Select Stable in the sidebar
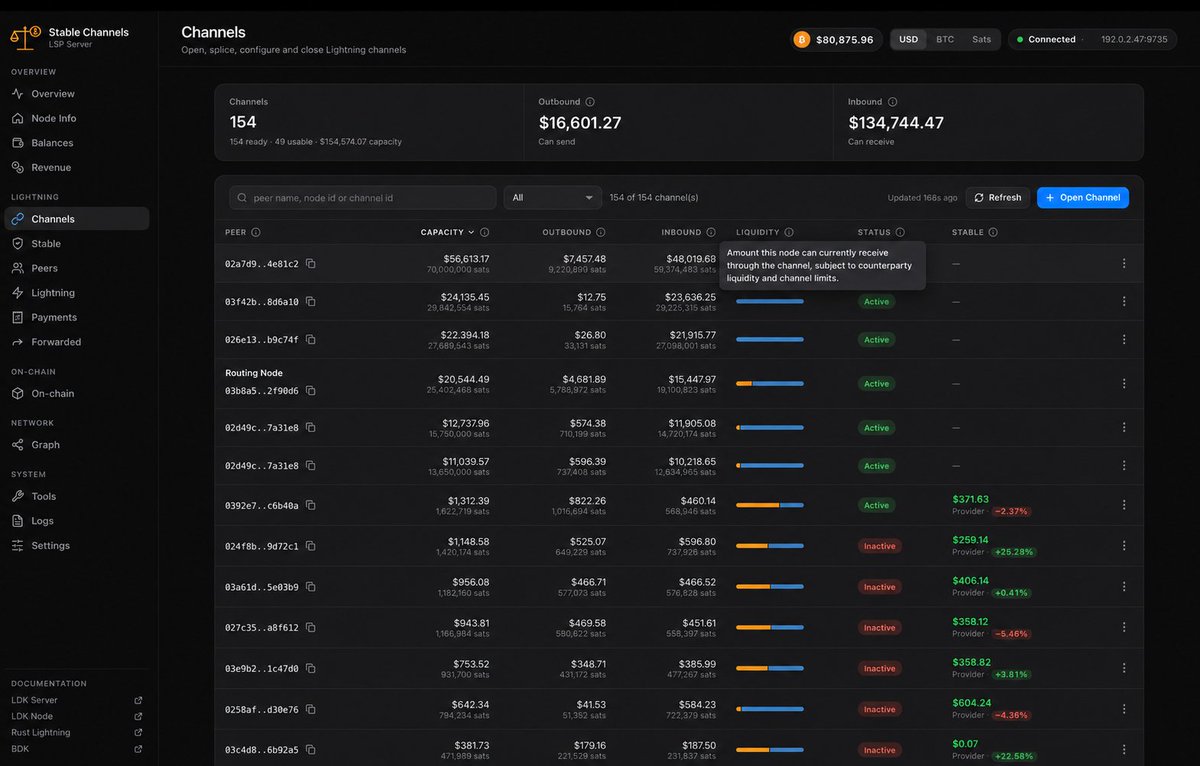 point(77,244)
